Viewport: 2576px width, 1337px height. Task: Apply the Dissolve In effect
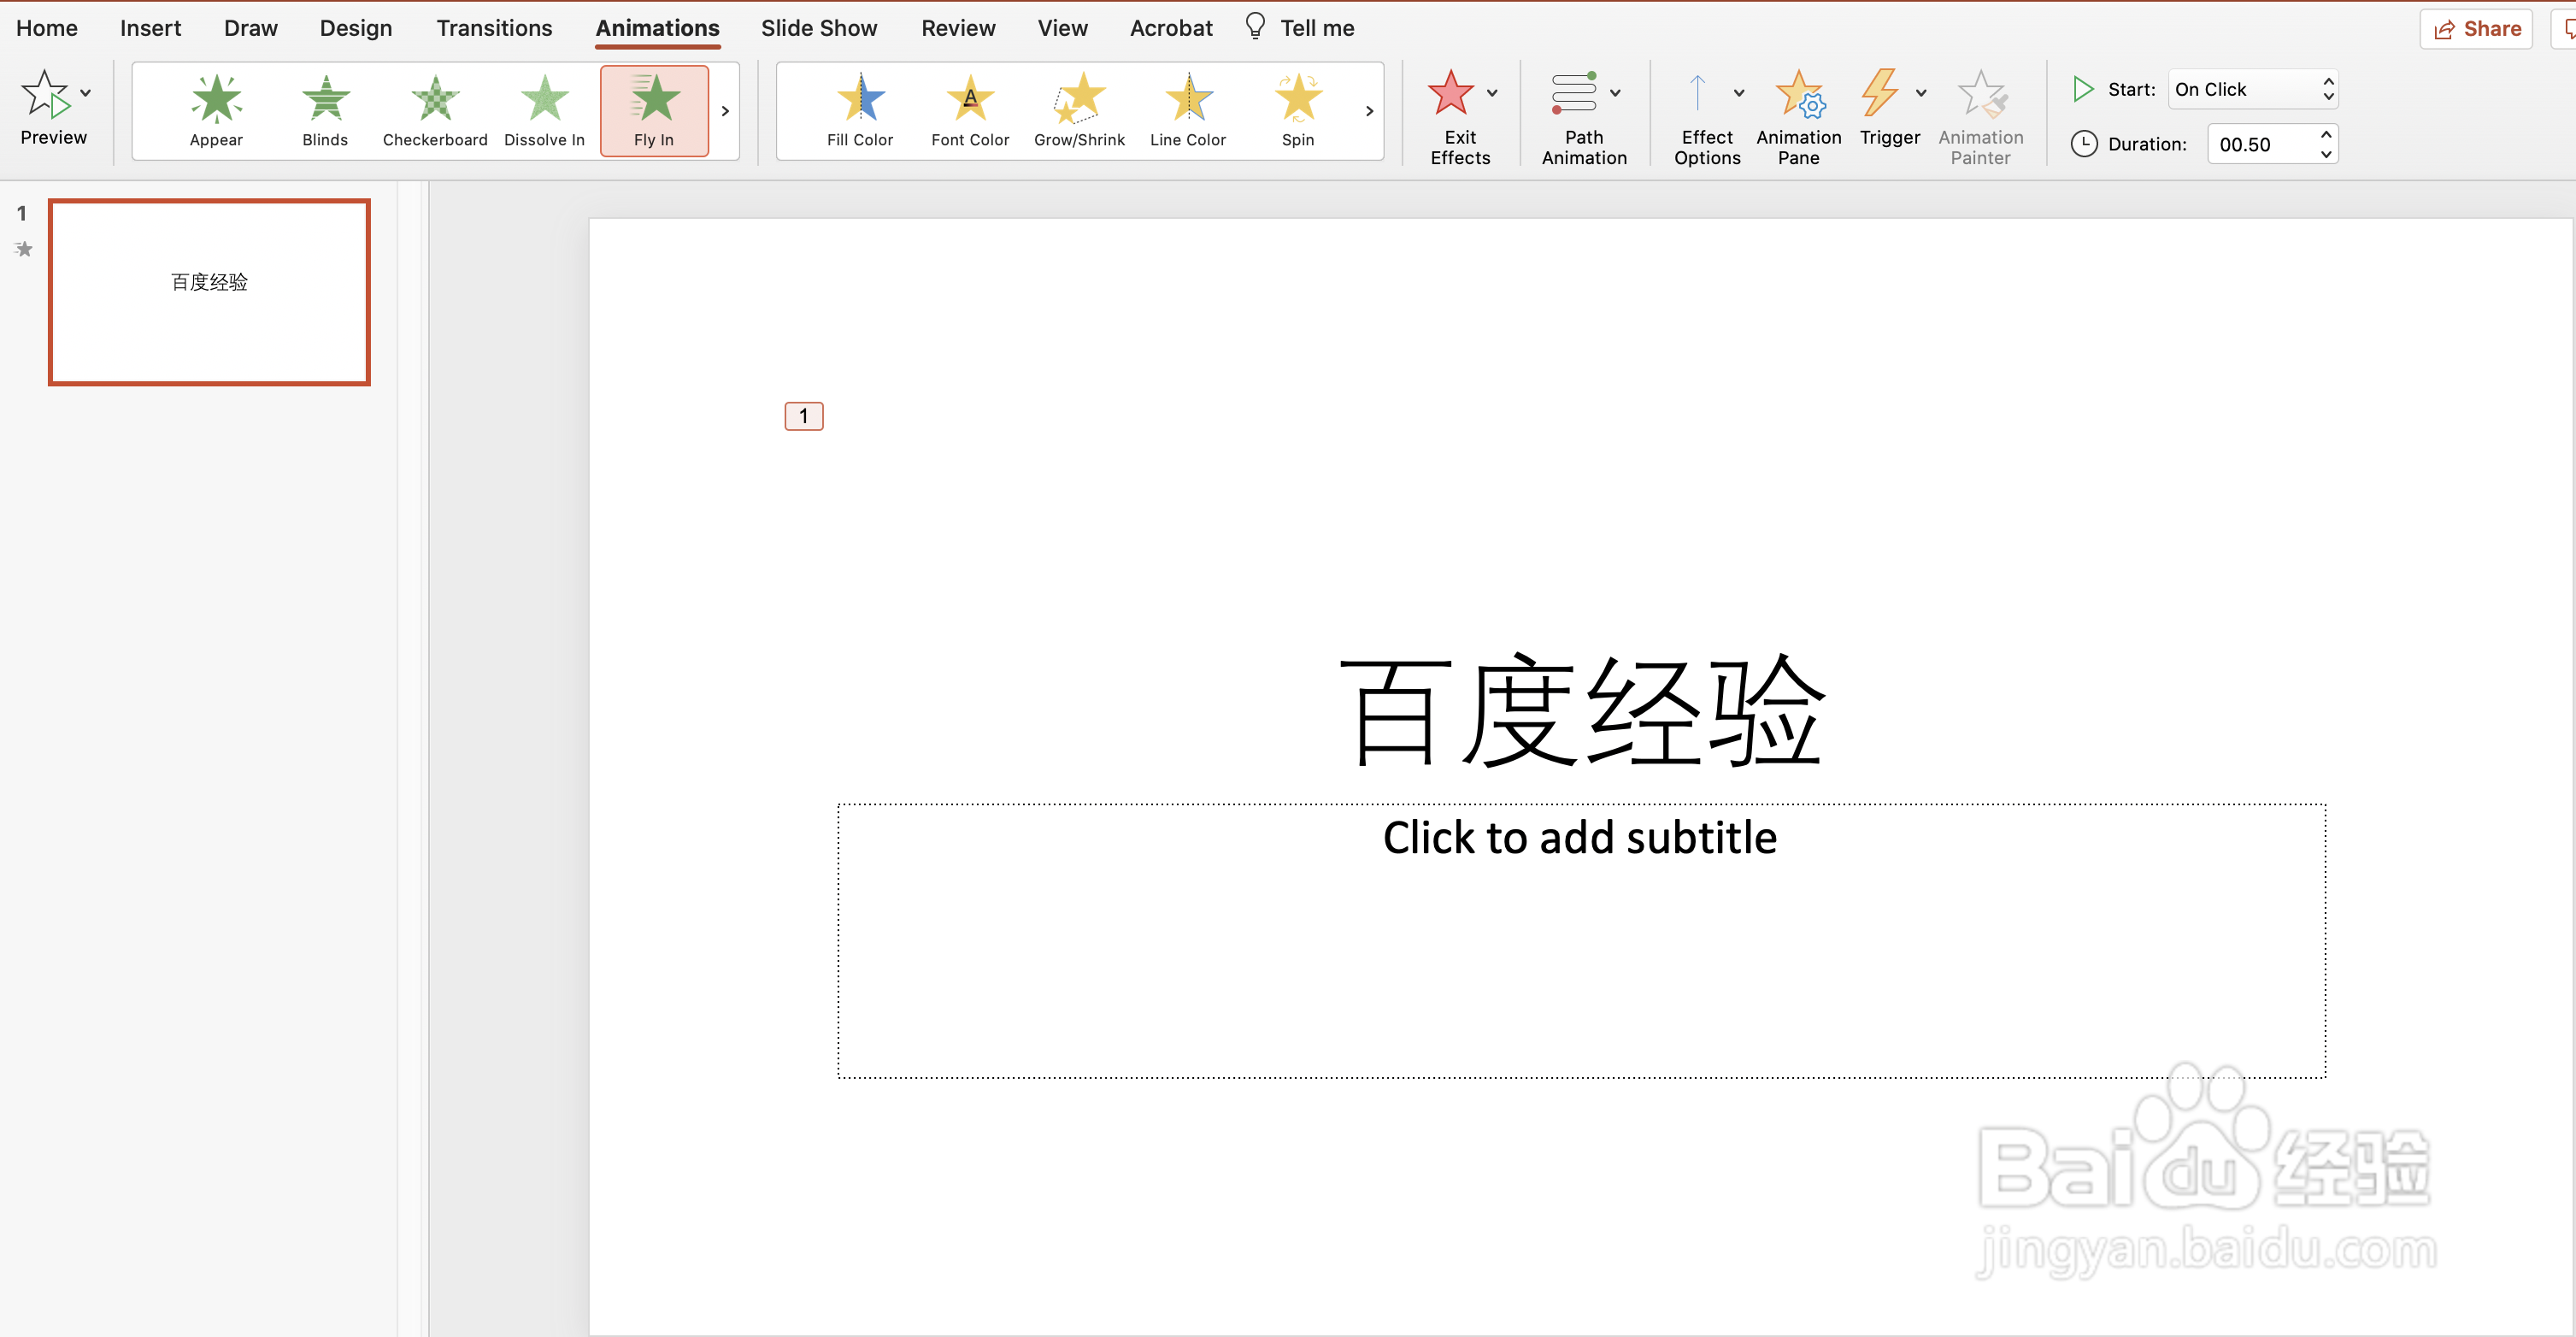(x=544, y=110)
